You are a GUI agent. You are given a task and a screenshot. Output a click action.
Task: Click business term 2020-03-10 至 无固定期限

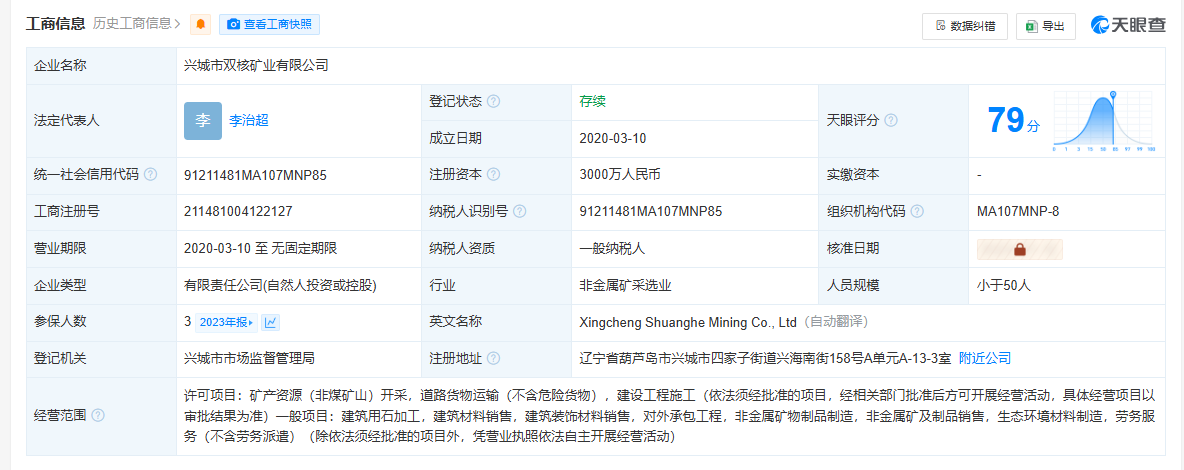[261, 248]
